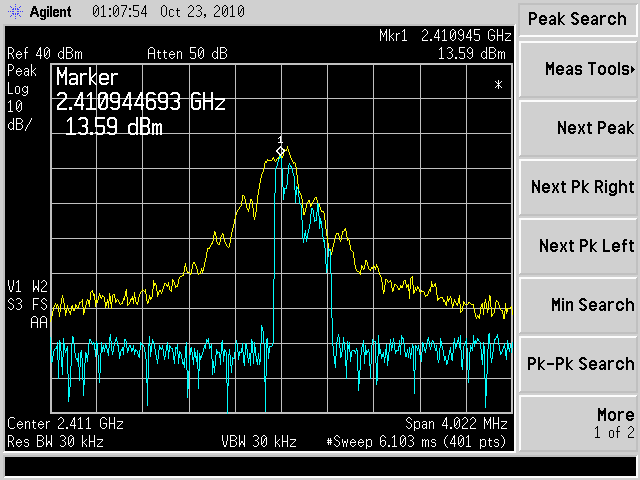Open More softkey page 1 of 2

578,423
